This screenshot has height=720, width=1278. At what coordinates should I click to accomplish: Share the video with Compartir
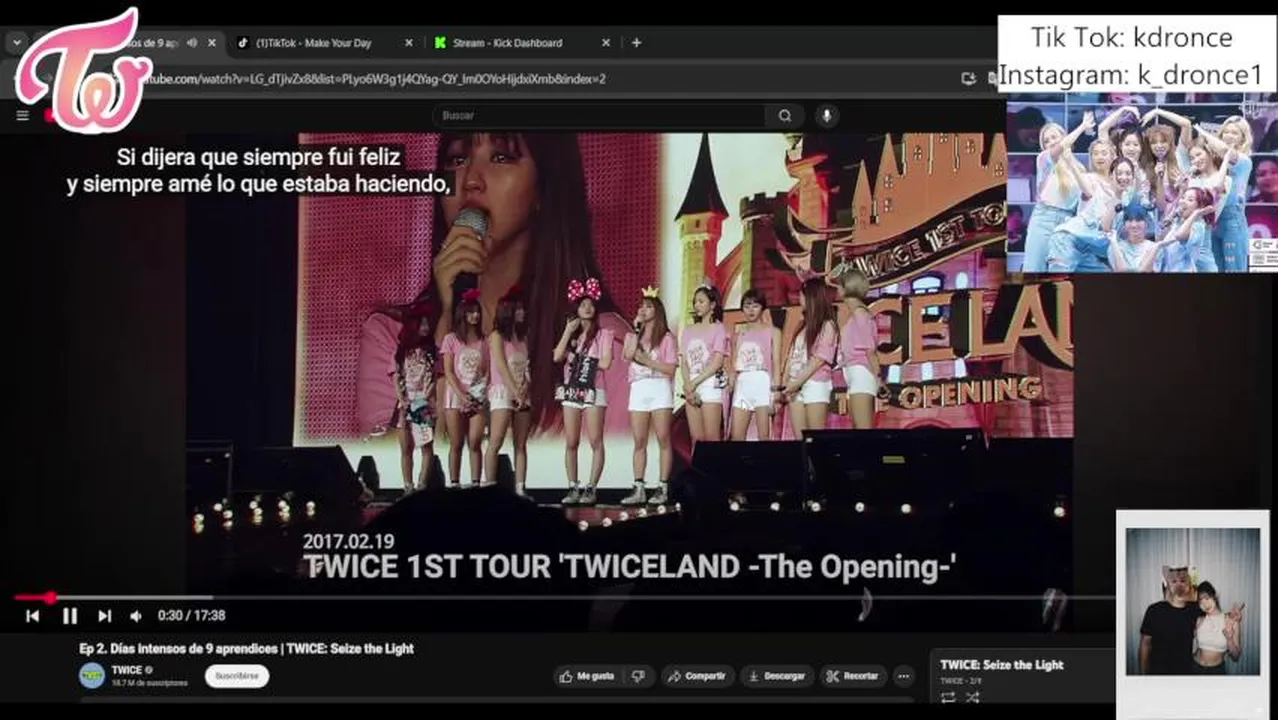(697, 676)
